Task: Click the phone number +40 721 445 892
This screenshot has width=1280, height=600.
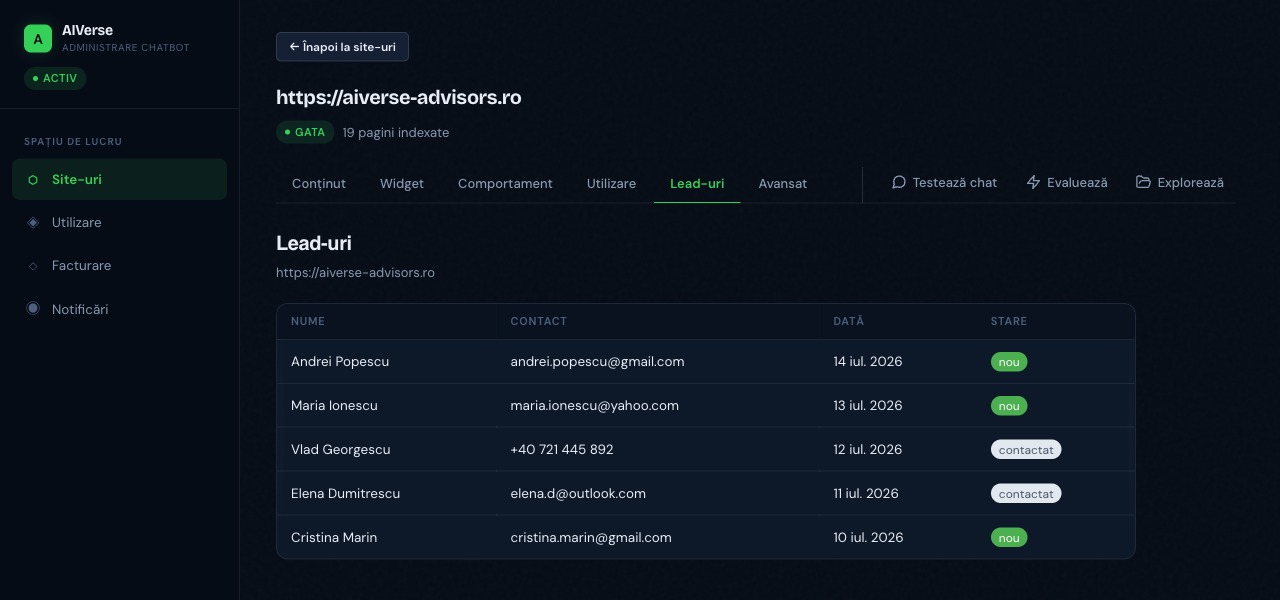Action: click(562, 449)
